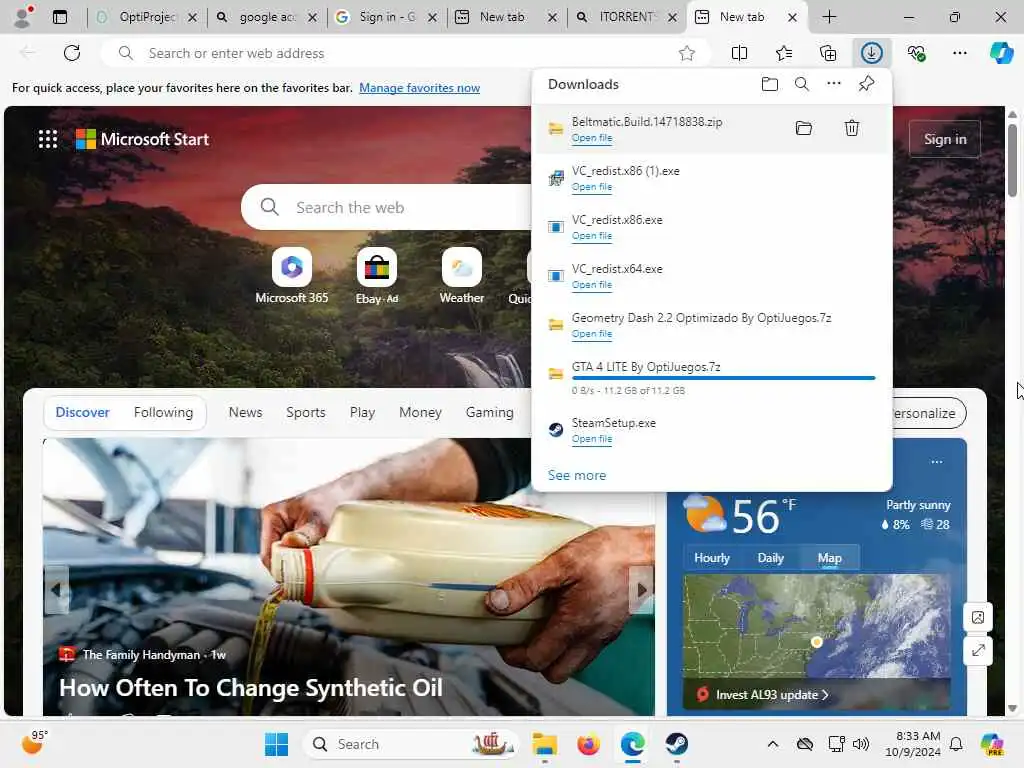Delete Beltmatic zip download entry
Viewport: 1024px width, 768px height.
852,128
